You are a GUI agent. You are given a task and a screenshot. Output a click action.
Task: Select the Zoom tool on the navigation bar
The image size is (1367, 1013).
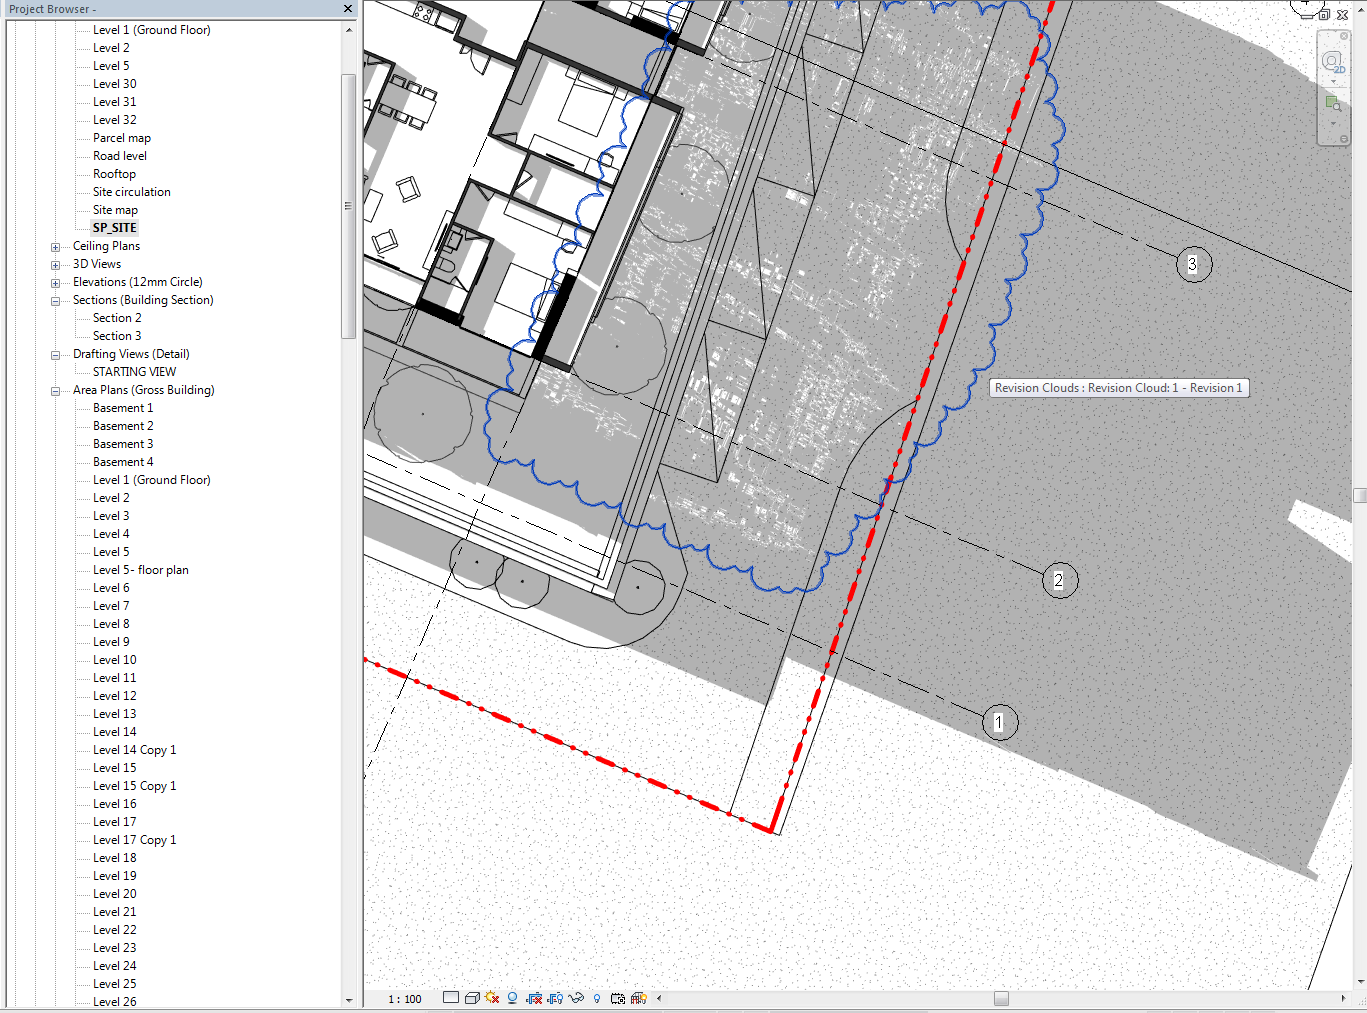(1333, 103)
